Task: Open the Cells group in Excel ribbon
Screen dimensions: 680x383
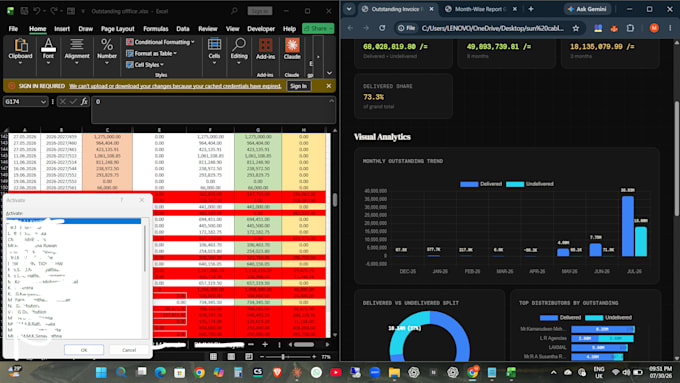Action: click(x=214, y=52)
